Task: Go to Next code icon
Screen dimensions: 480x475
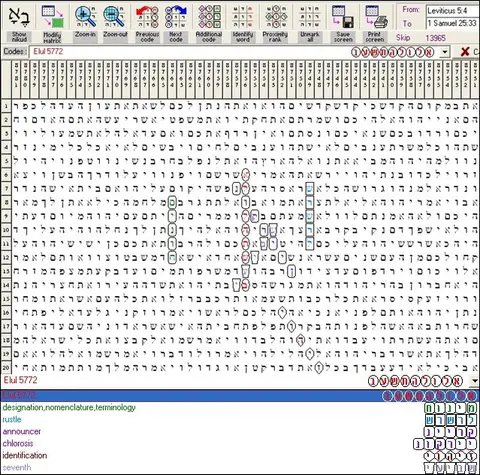Action: [176, 16]
